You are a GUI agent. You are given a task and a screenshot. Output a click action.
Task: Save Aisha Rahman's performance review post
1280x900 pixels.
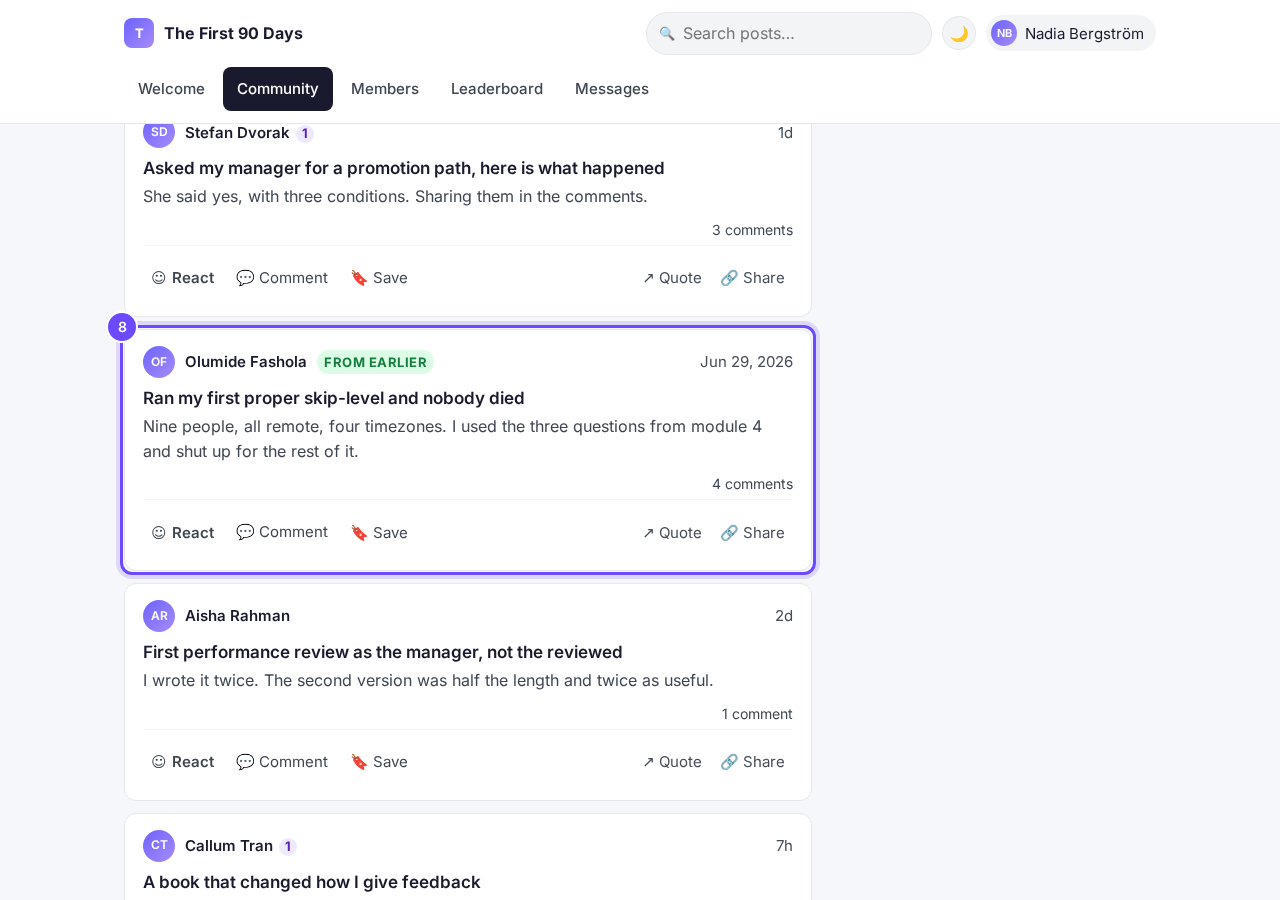click(379, 762)
